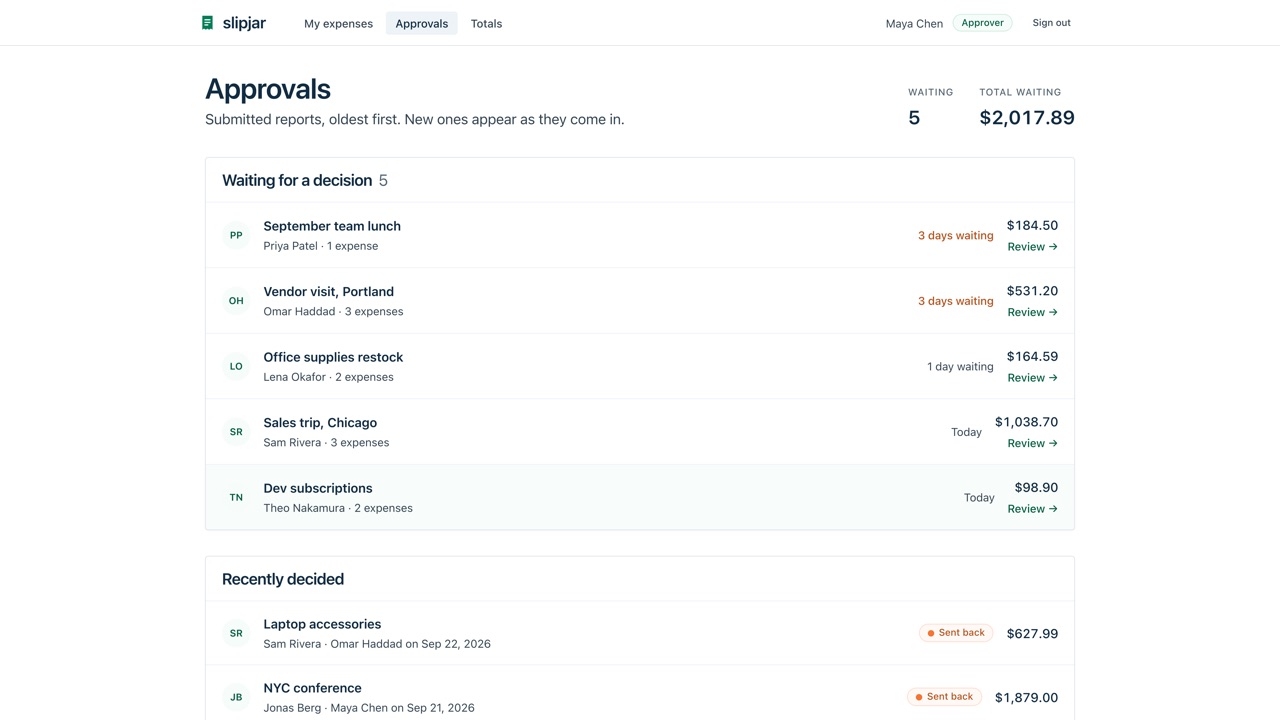The width and height of the screenshot is (1280, 720).
Task: Select Omar Haddad's OH avatar
Action: [236, 301]
